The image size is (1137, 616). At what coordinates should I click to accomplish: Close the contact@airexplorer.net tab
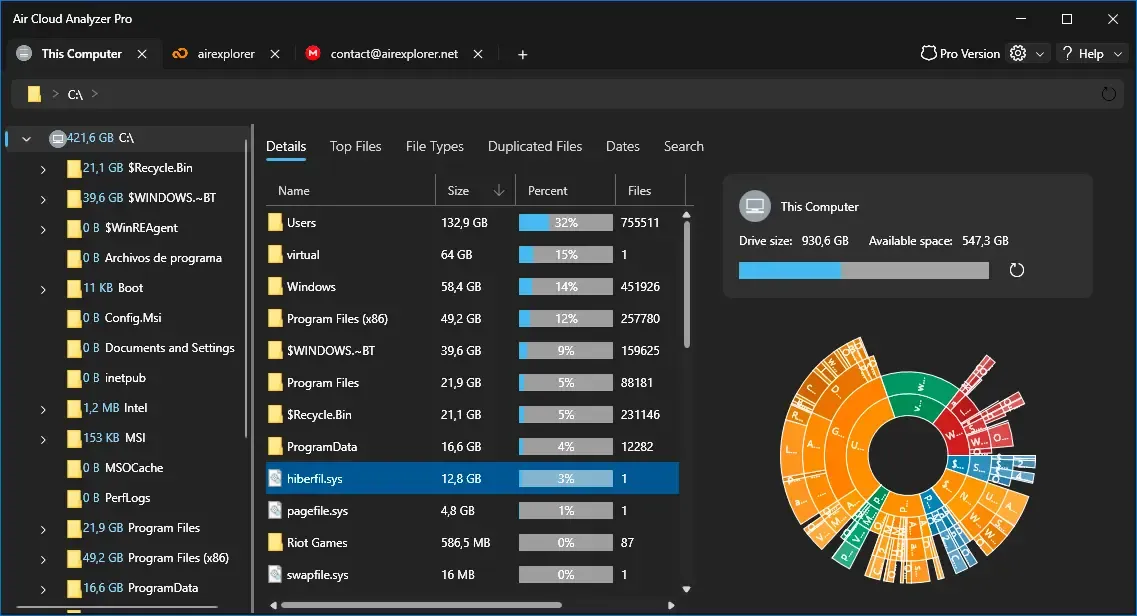pos(478,54)
